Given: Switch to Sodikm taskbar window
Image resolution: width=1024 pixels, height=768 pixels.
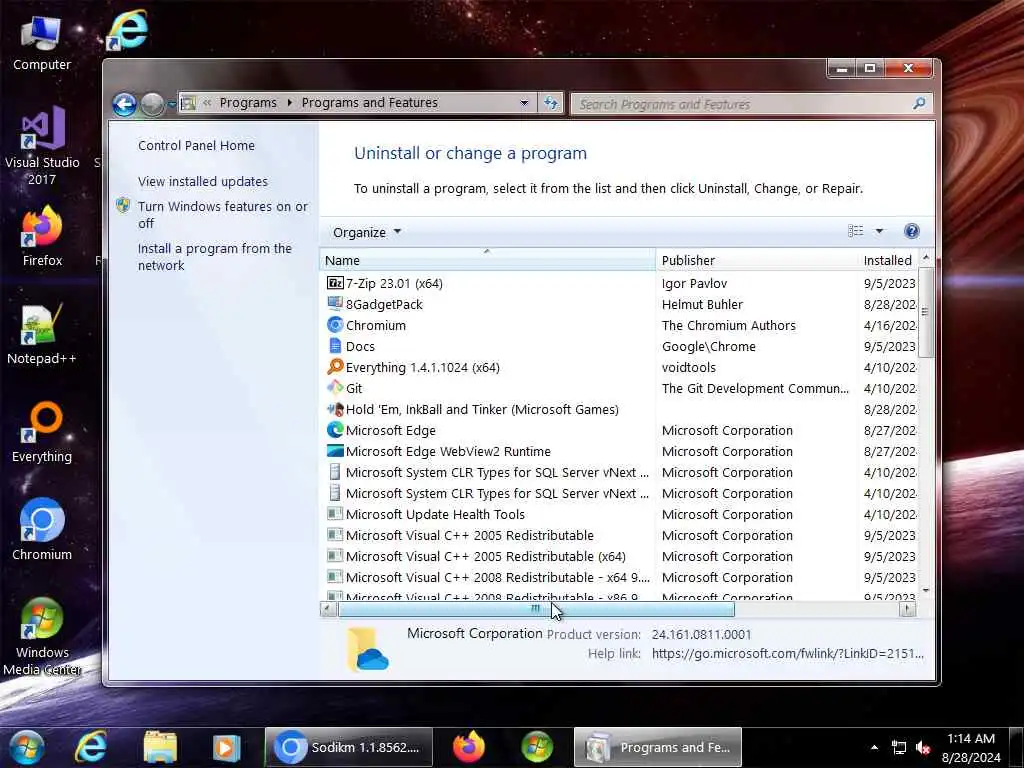Looking at the screenshot, I should (x=349, y=747).
